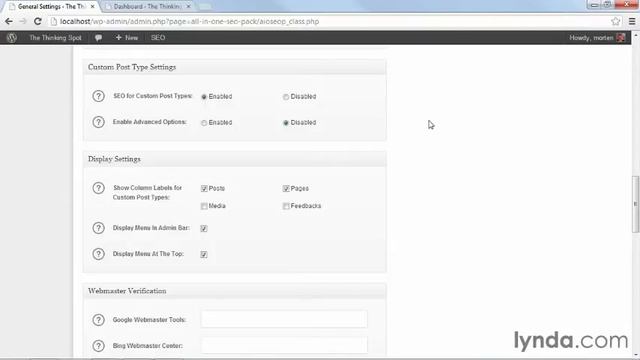The image size is (640, 360).
Task: Click the Google Webmaster Tools input field
Action: 284,319
